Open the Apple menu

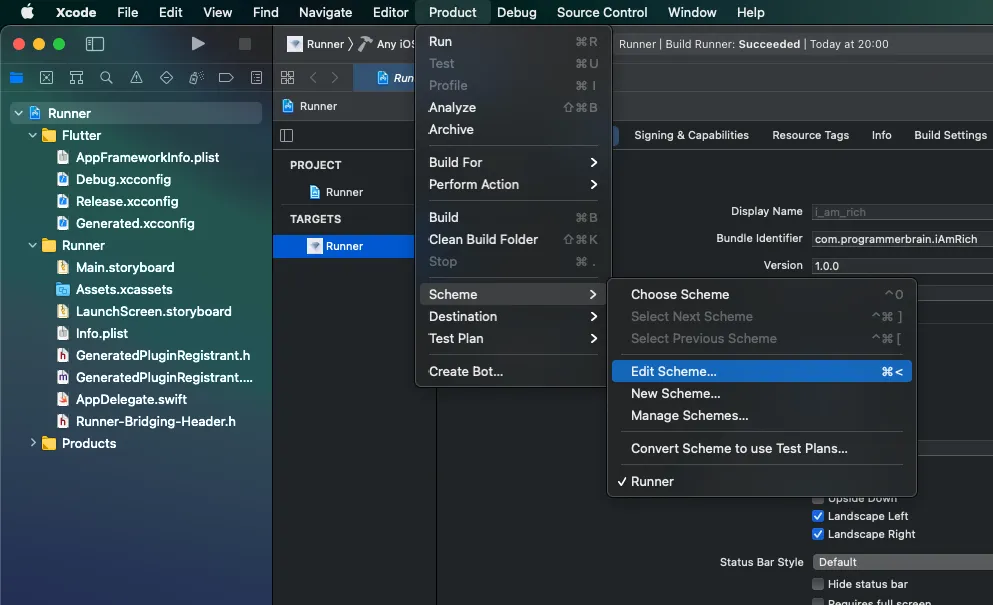coord(27,12)
